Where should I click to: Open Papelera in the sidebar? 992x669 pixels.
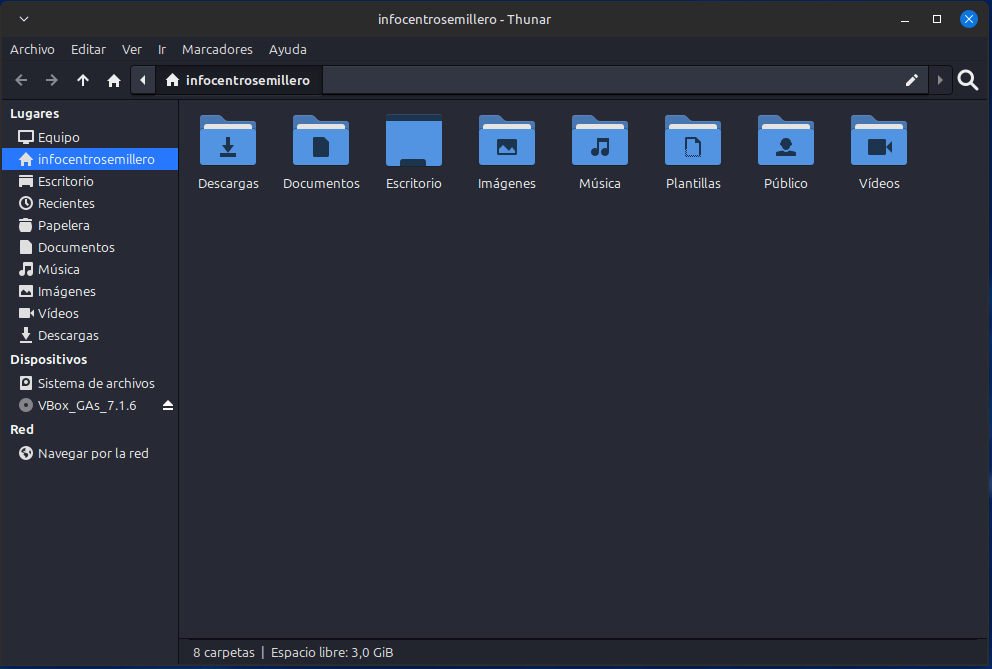[x=90, y=225]
